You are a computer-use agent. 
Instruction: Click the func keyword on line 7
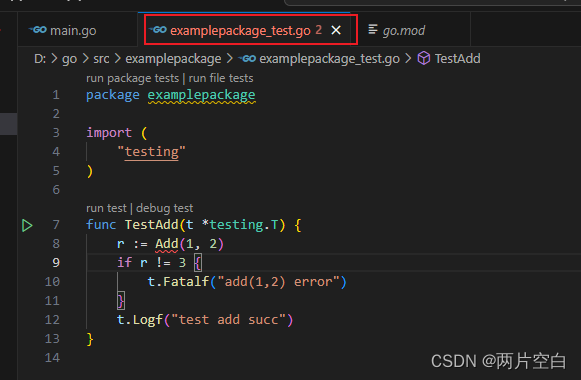[101, 225]
